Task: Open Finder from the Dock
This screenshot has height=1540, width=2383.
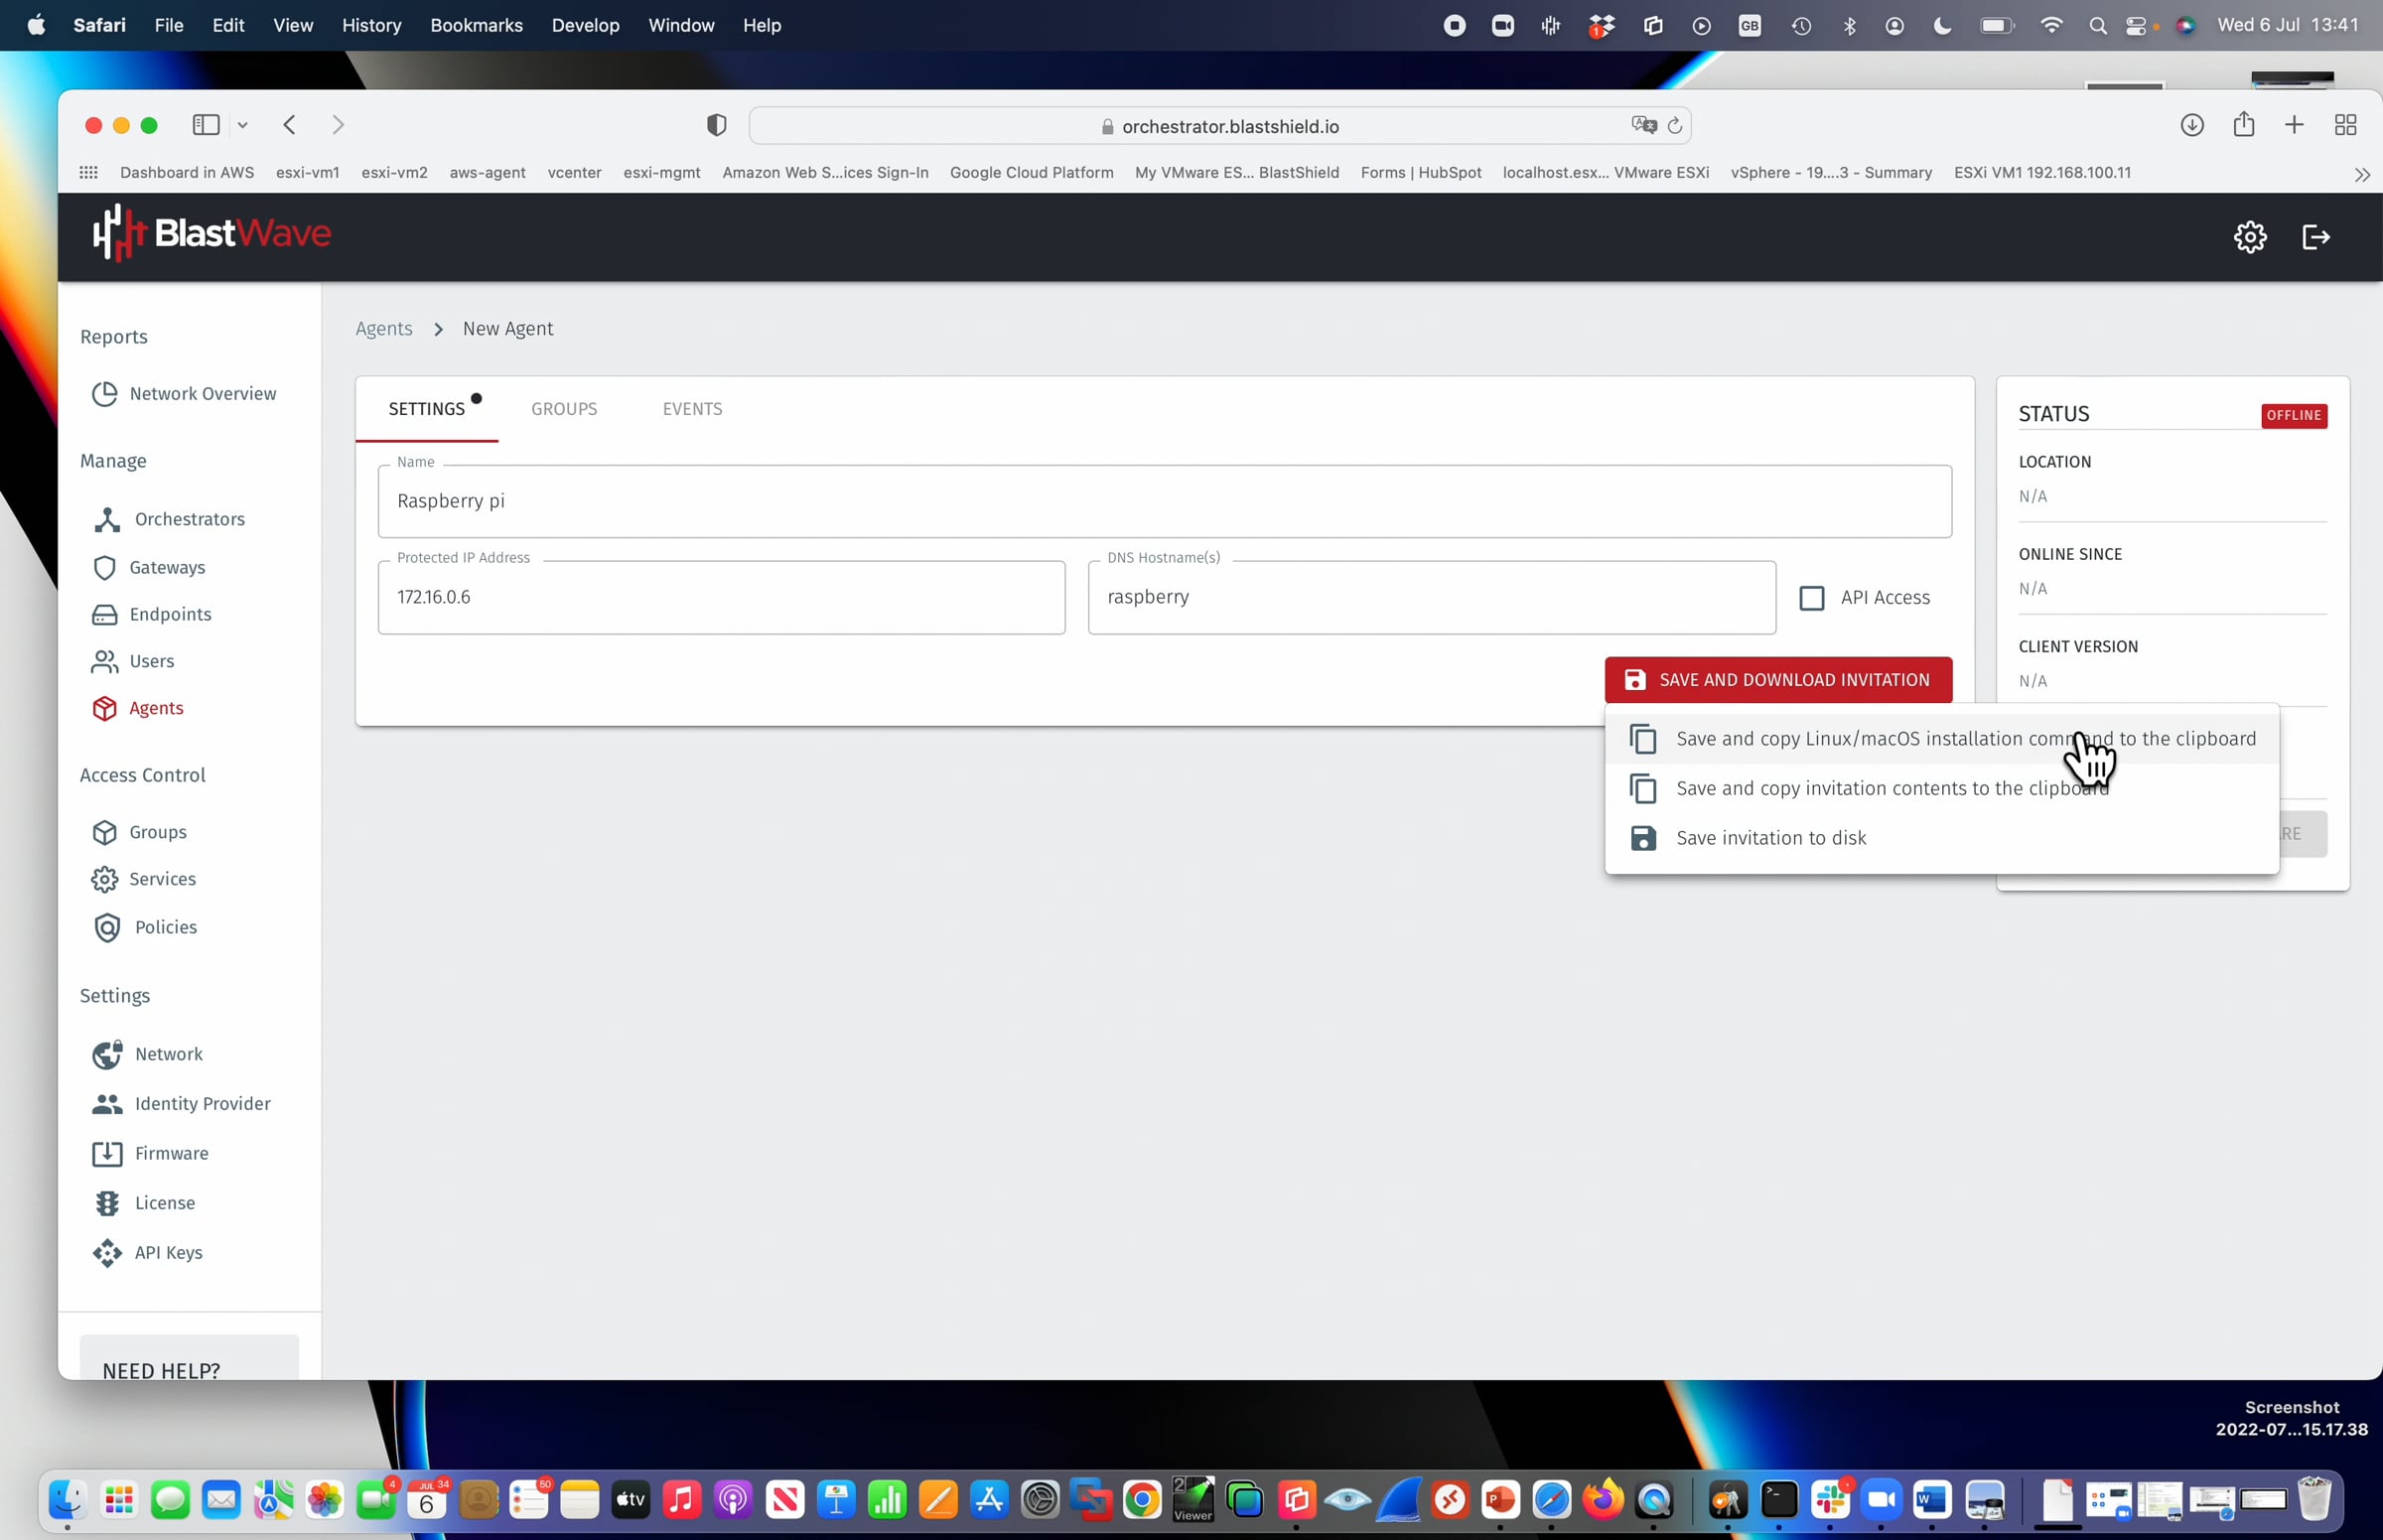Action: coord(67,1500)
